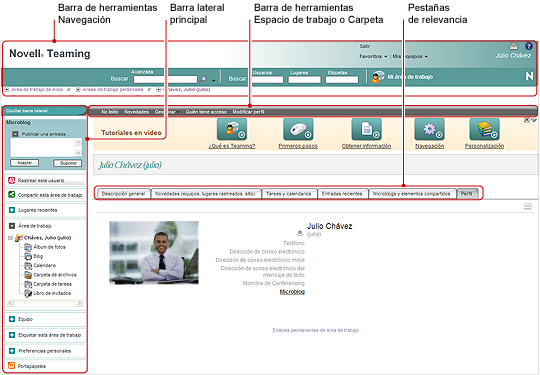The image size is (540, 375).
Task: Click Julio Chávez profile photo
Action: click(x=154, y=252)
